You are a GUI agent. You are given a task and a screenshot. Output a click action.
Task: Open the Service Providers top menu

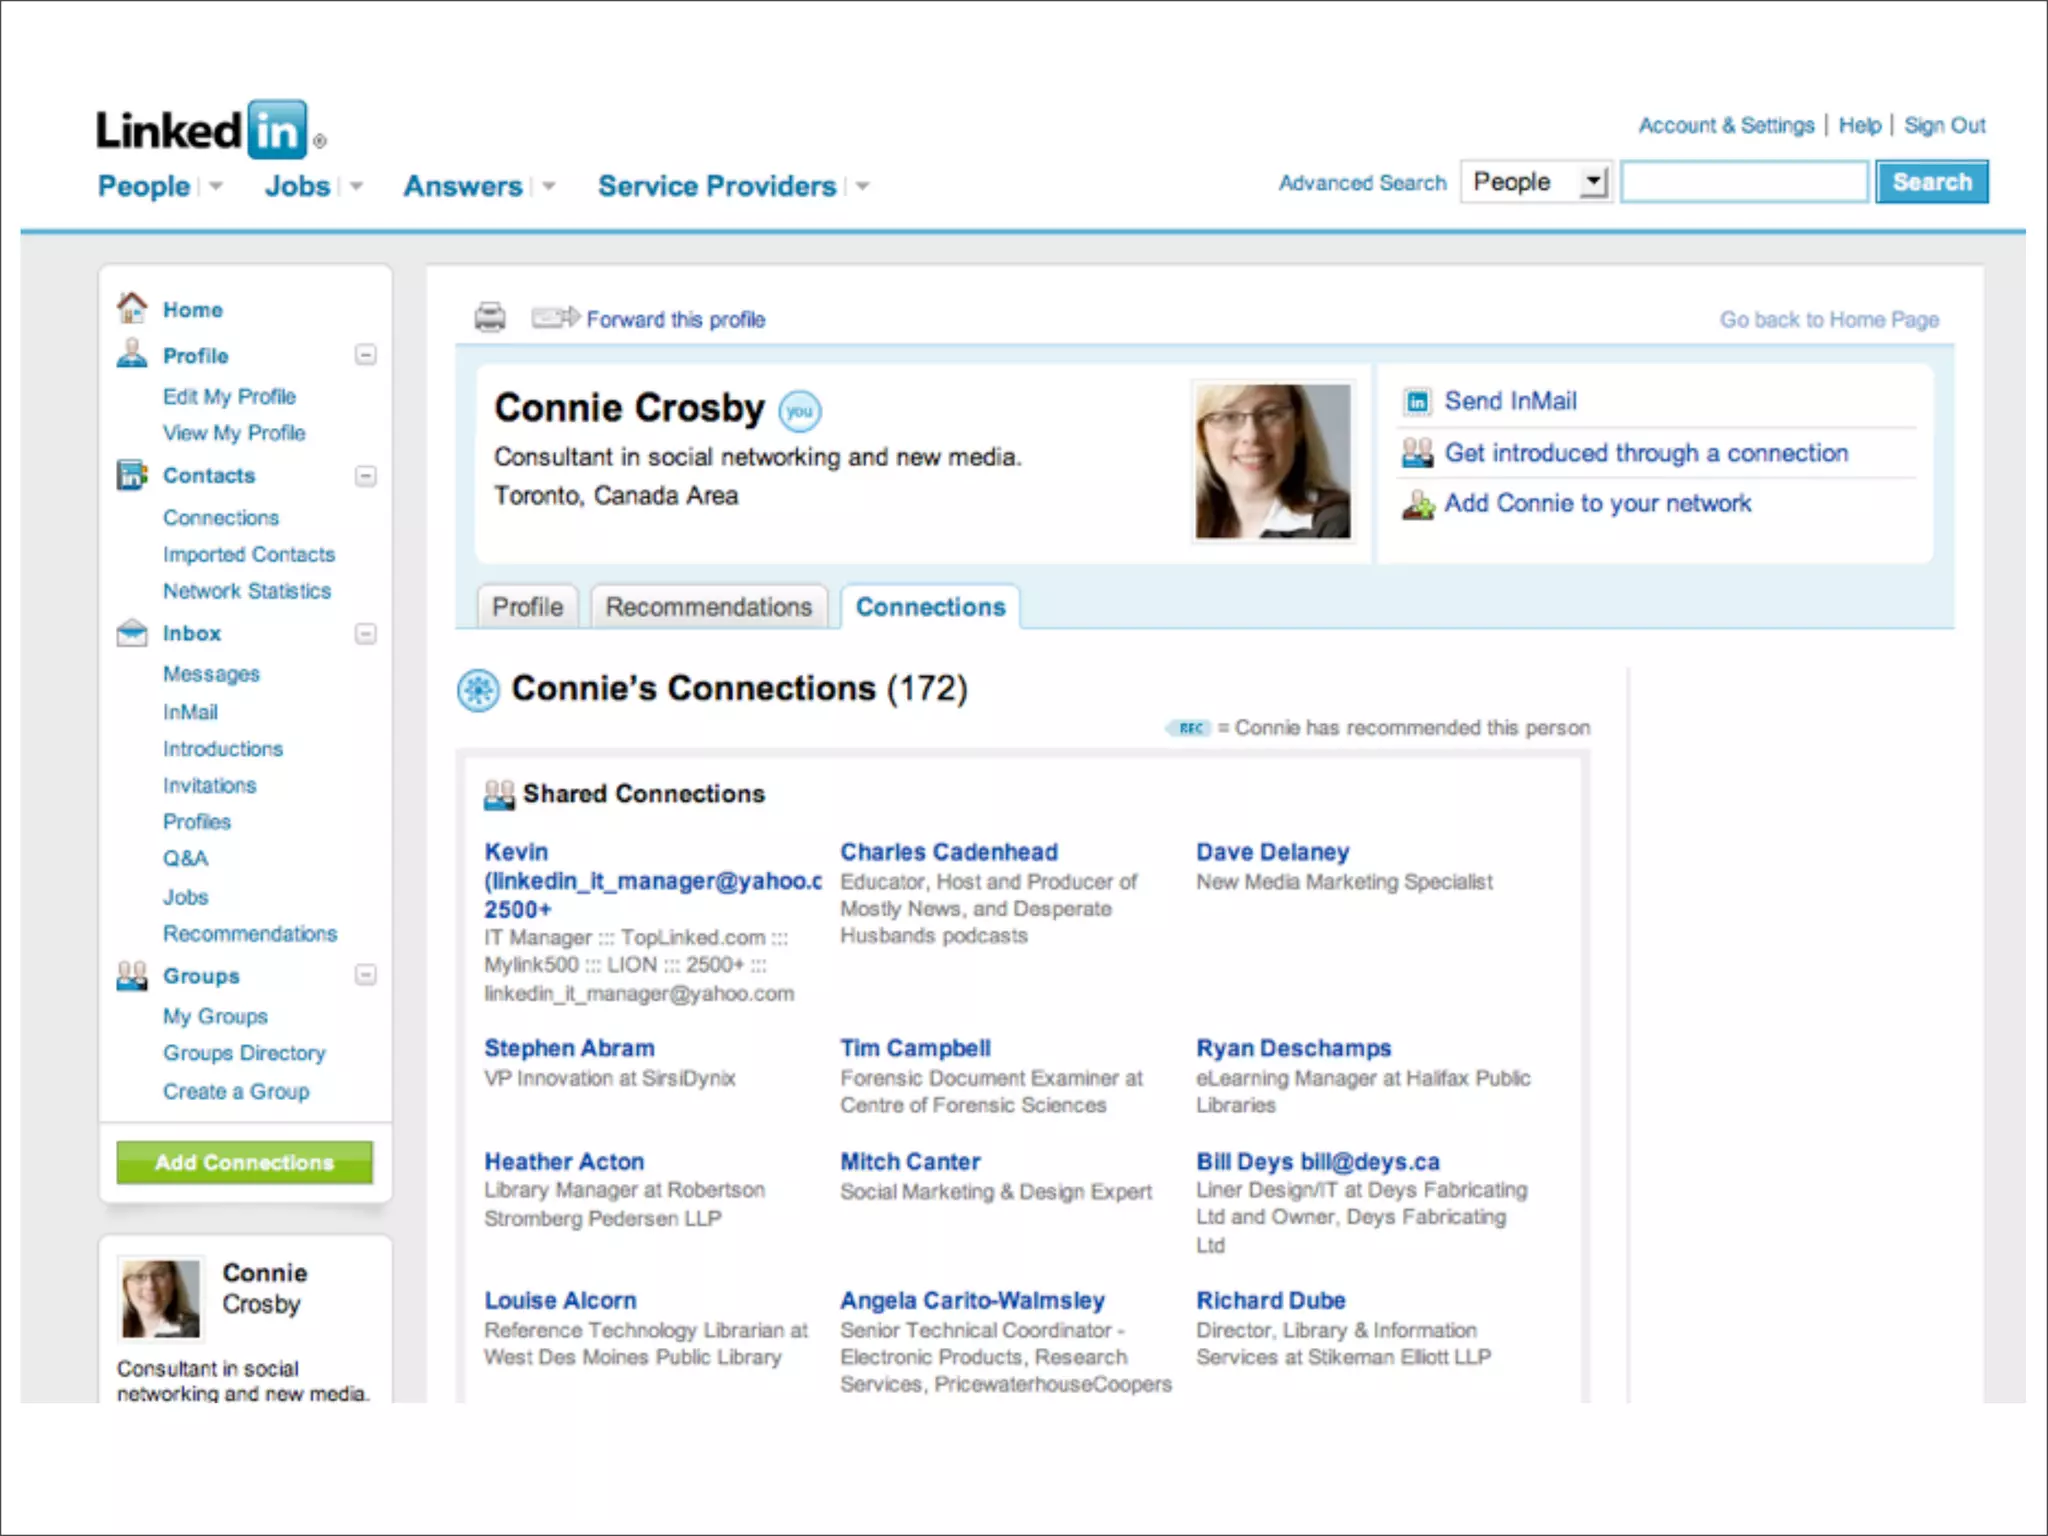pyautogui.click(x=717, y=186)
